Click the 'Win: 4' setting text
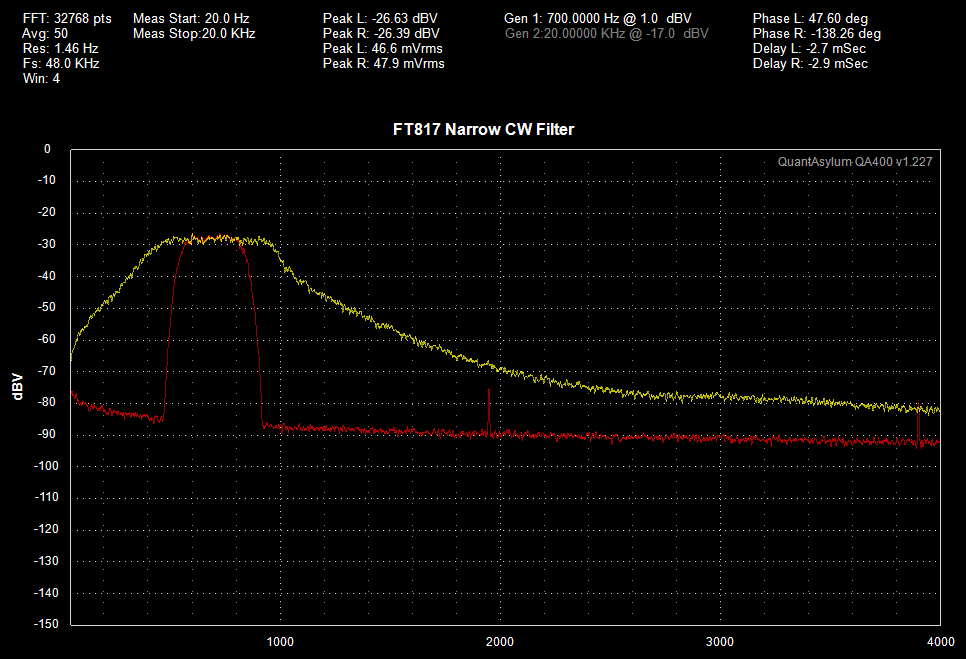Screen dimensions: 966x659 41,78
